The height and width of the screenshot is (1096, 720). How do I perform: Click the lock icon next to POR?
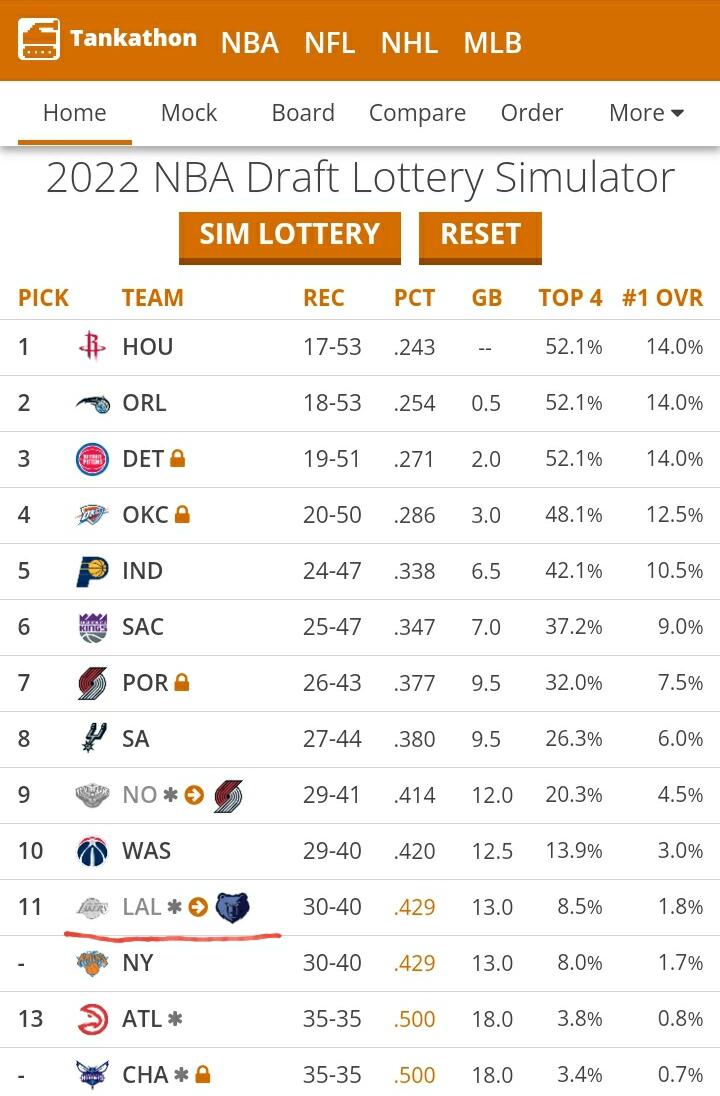181,683
